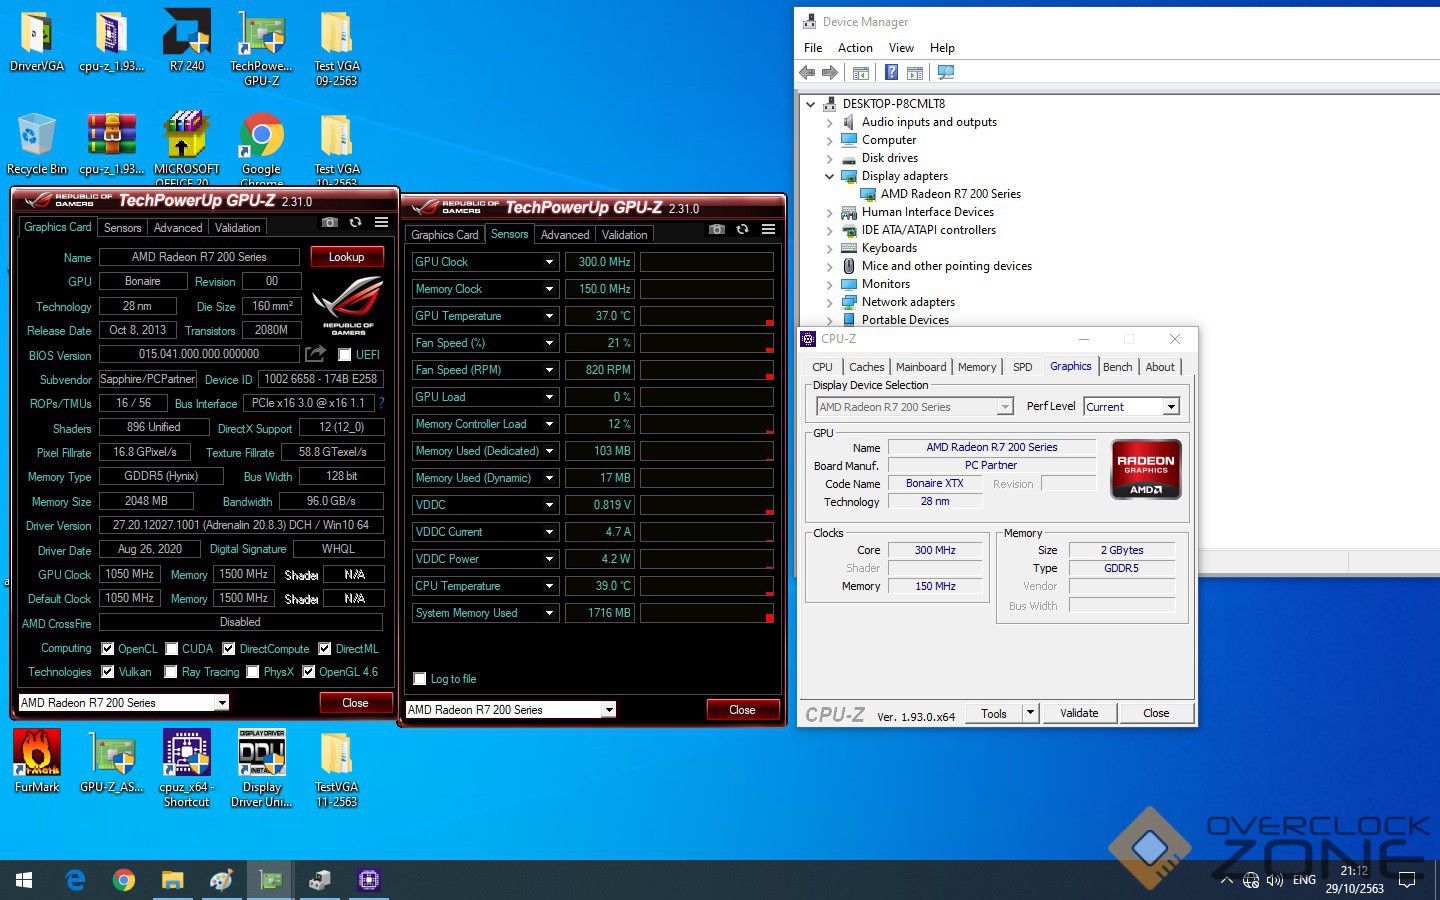Toggle the UEFI checkbox
1440x900 pixels.
(344, 355)
